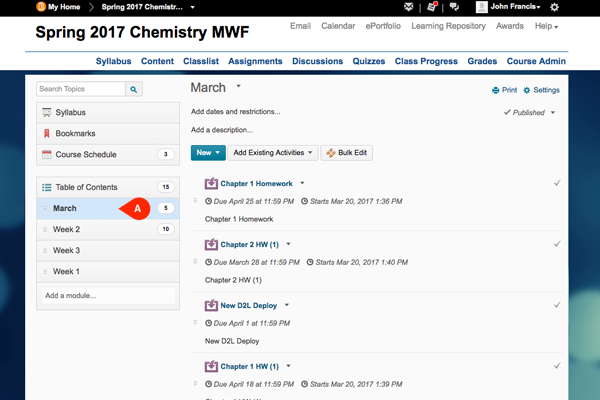Toggle the Chapter 1 Homework completion checkmark
Viewport: 600px width, 400px height.
point(557,184)
